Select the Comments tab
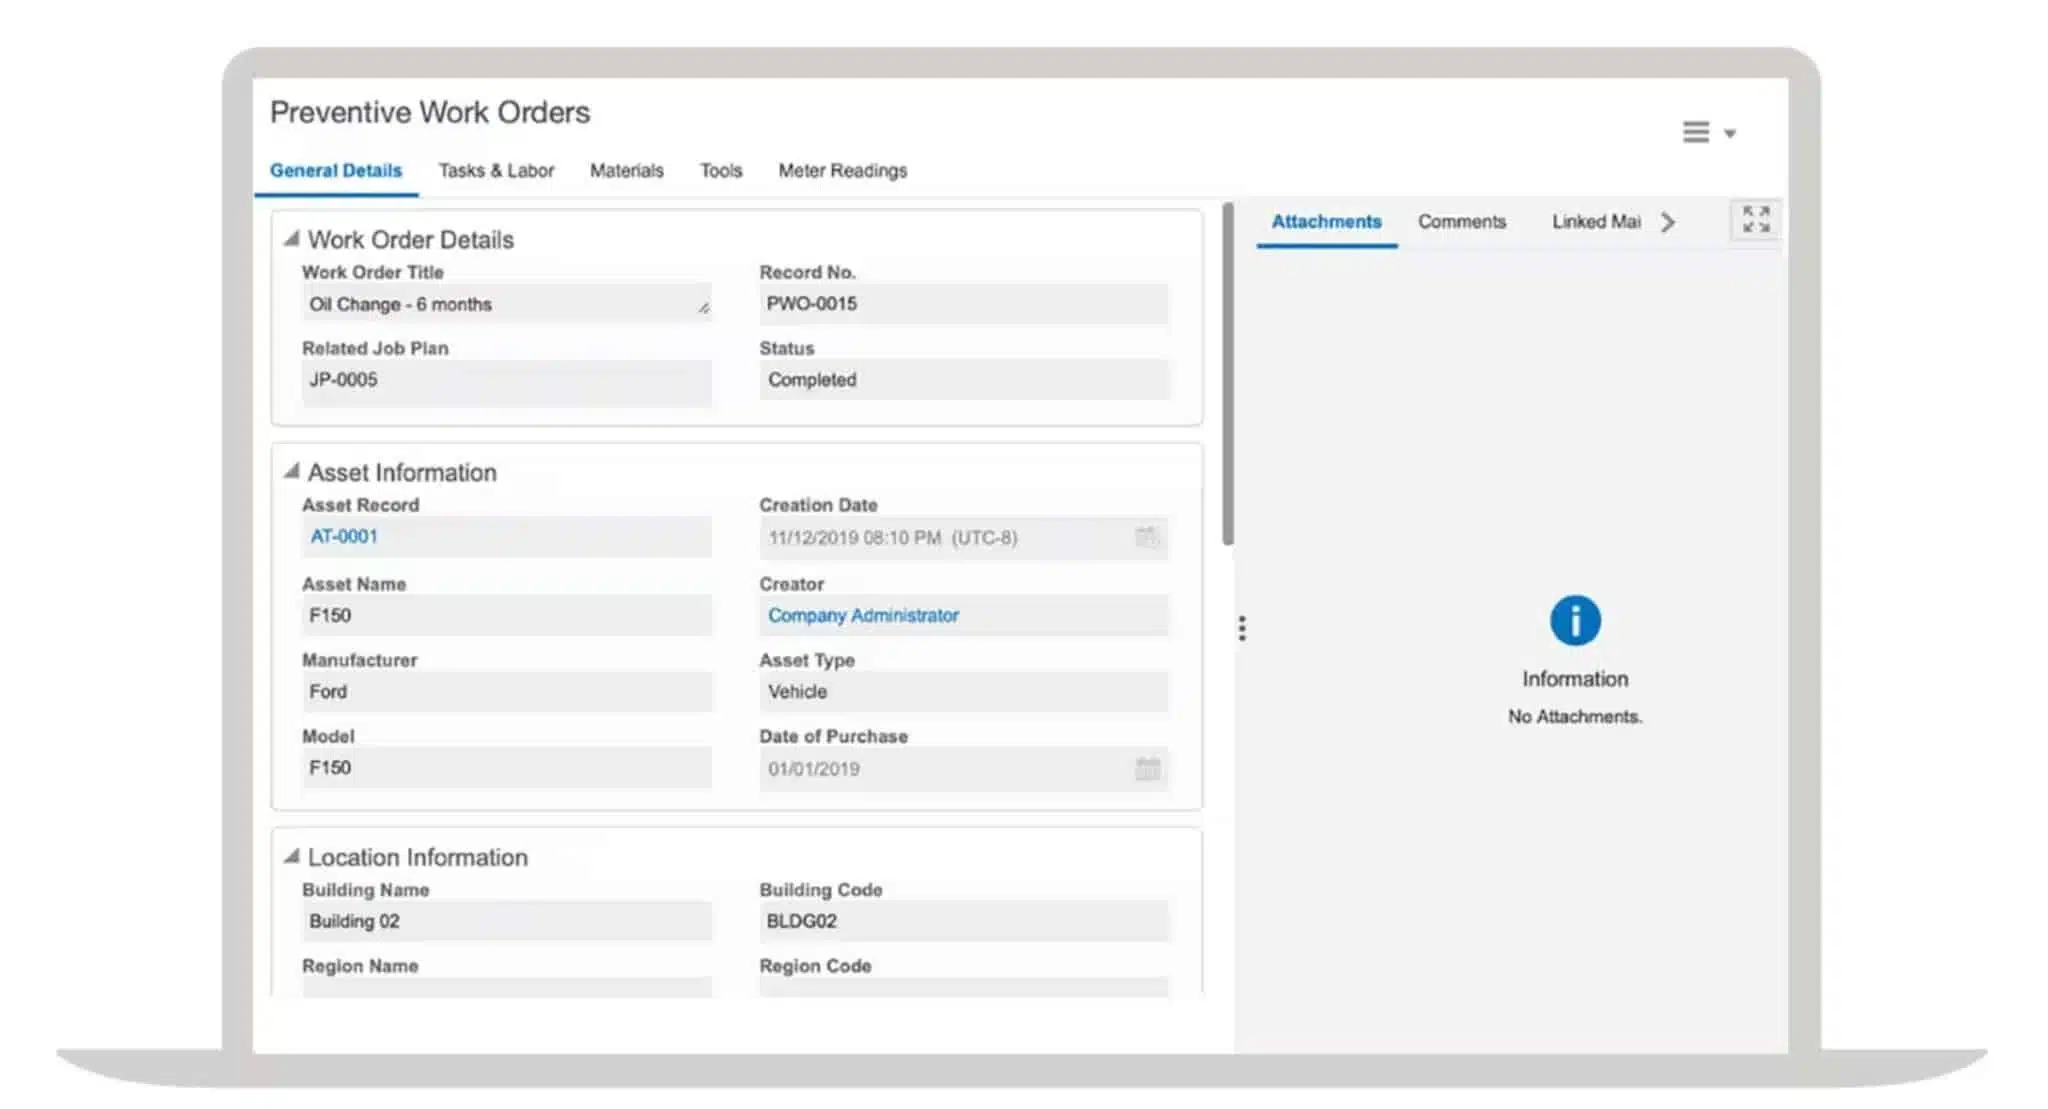The image size is (2048, 1109). (x=1461, y=222)
